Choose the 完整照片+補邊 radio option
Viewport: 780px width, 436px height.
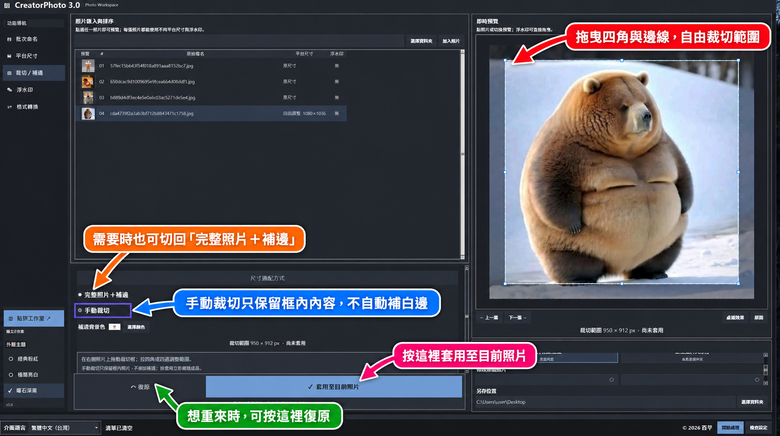pos(103,295)
